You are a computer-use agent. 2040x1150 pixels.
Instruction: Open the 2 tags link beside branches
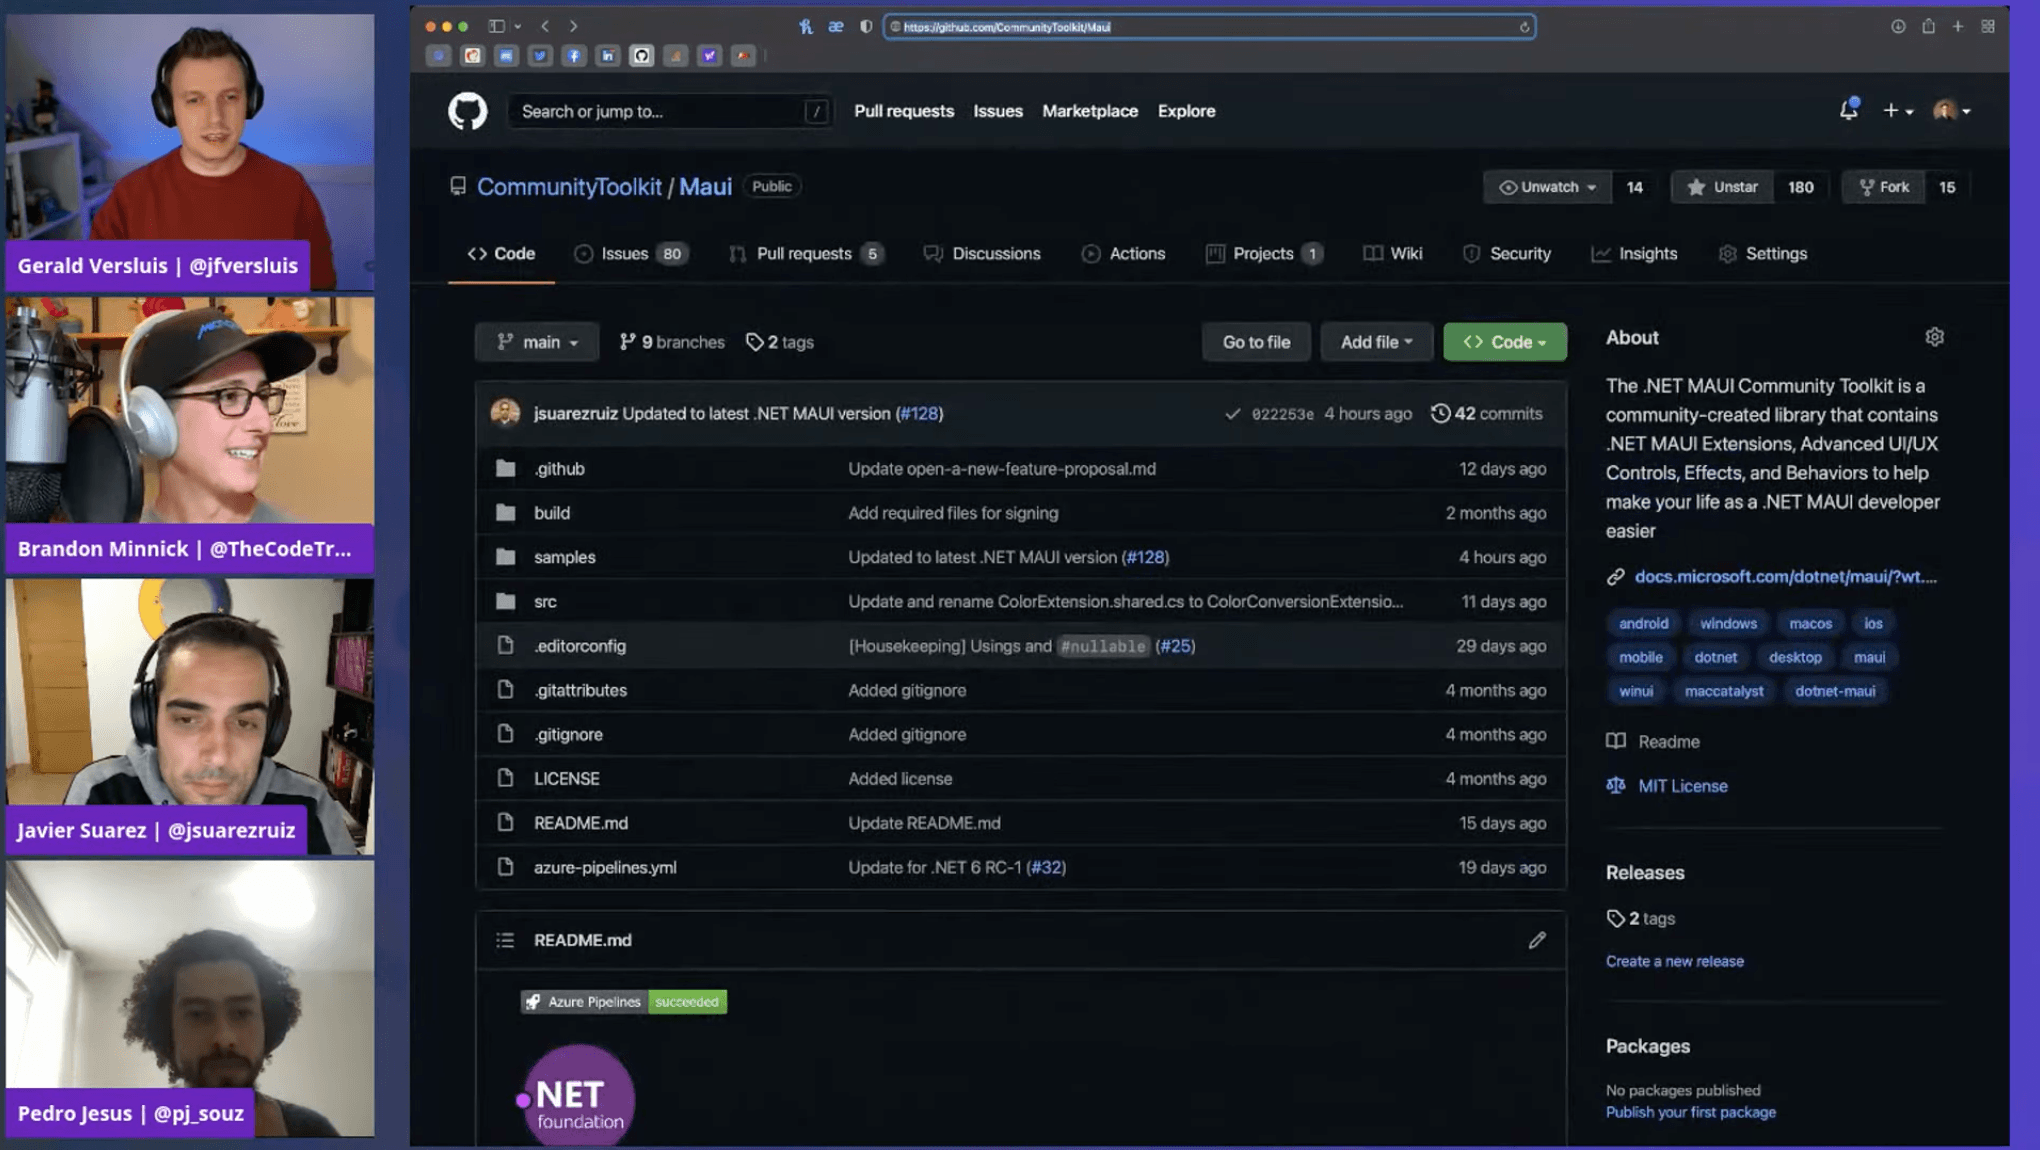point(780,342)
